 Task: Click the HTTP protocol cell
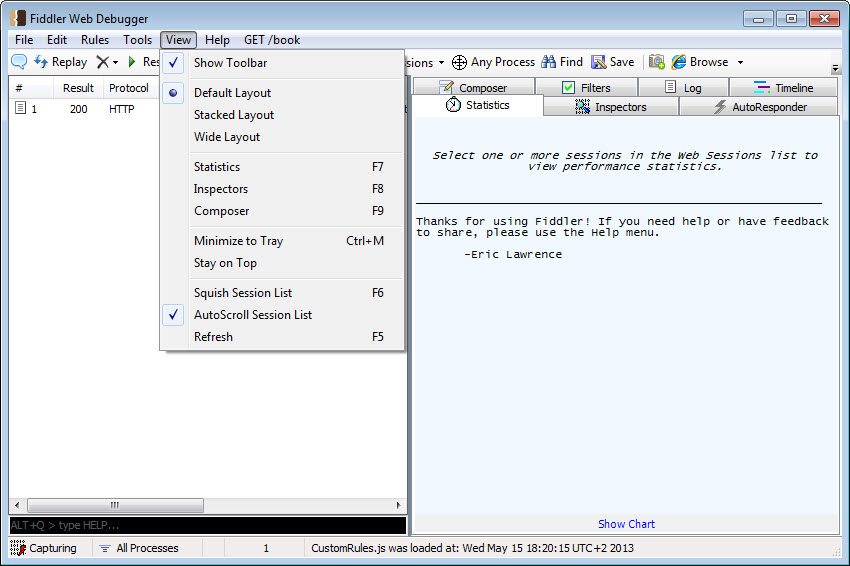click(121, 109)
